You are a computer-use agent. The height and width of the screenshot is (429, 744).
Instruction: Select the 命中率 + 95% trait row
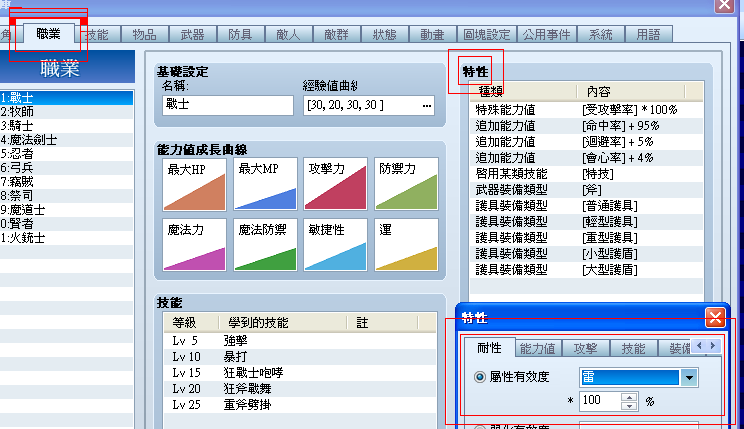pos(586,126)
